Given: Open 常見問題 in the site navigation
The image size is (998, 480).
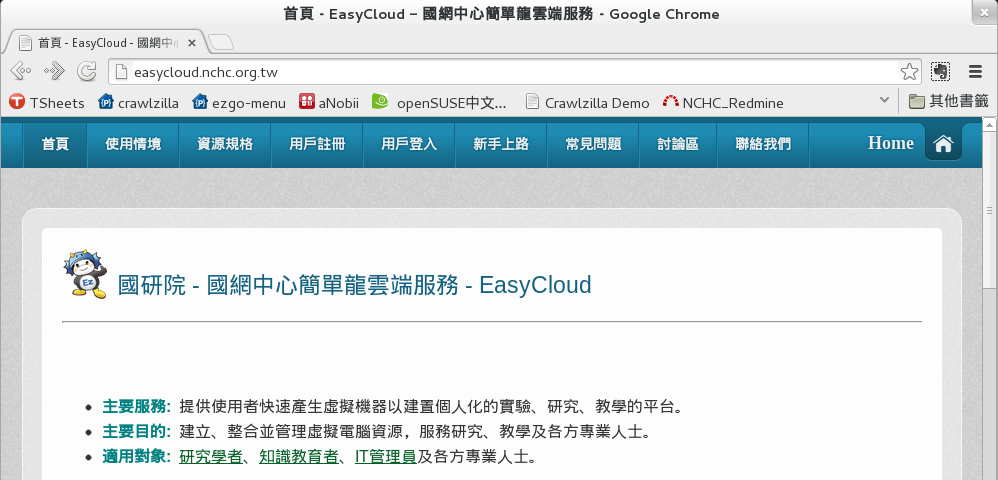Looking at the screenshot, I should 593,144.
